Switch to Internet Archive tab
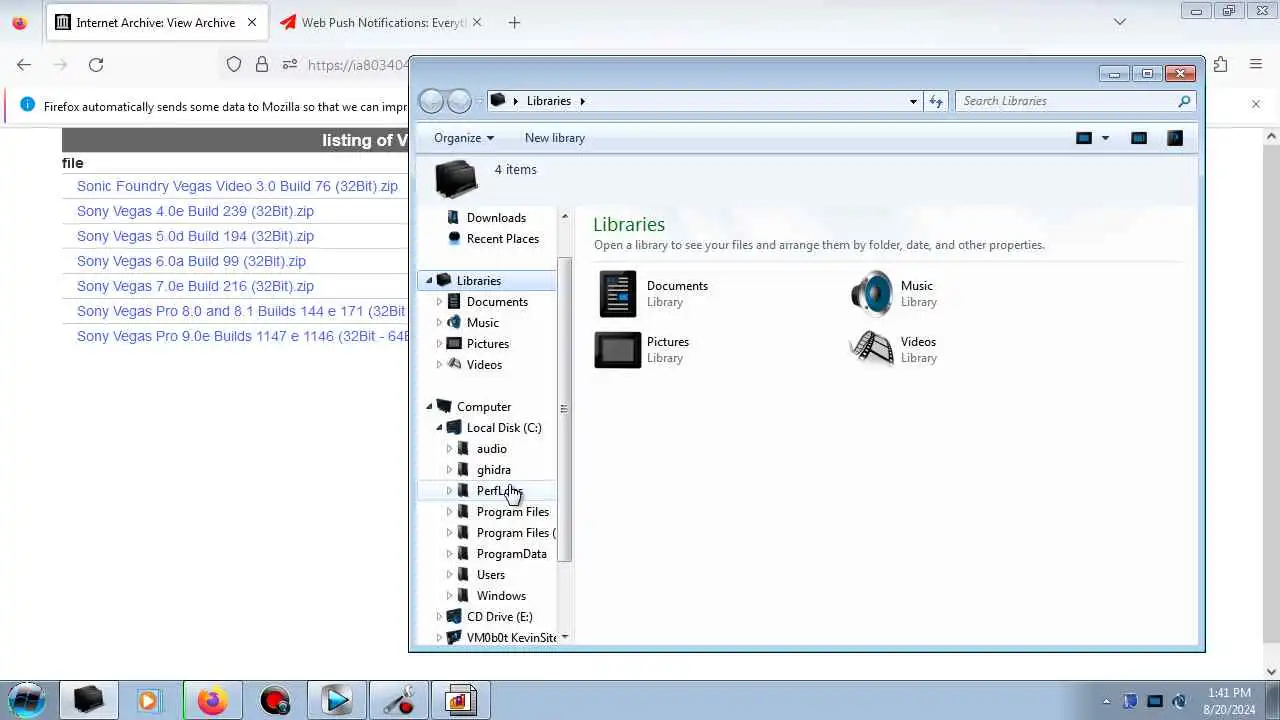The image size is (1280, 720). coord(156,22)
